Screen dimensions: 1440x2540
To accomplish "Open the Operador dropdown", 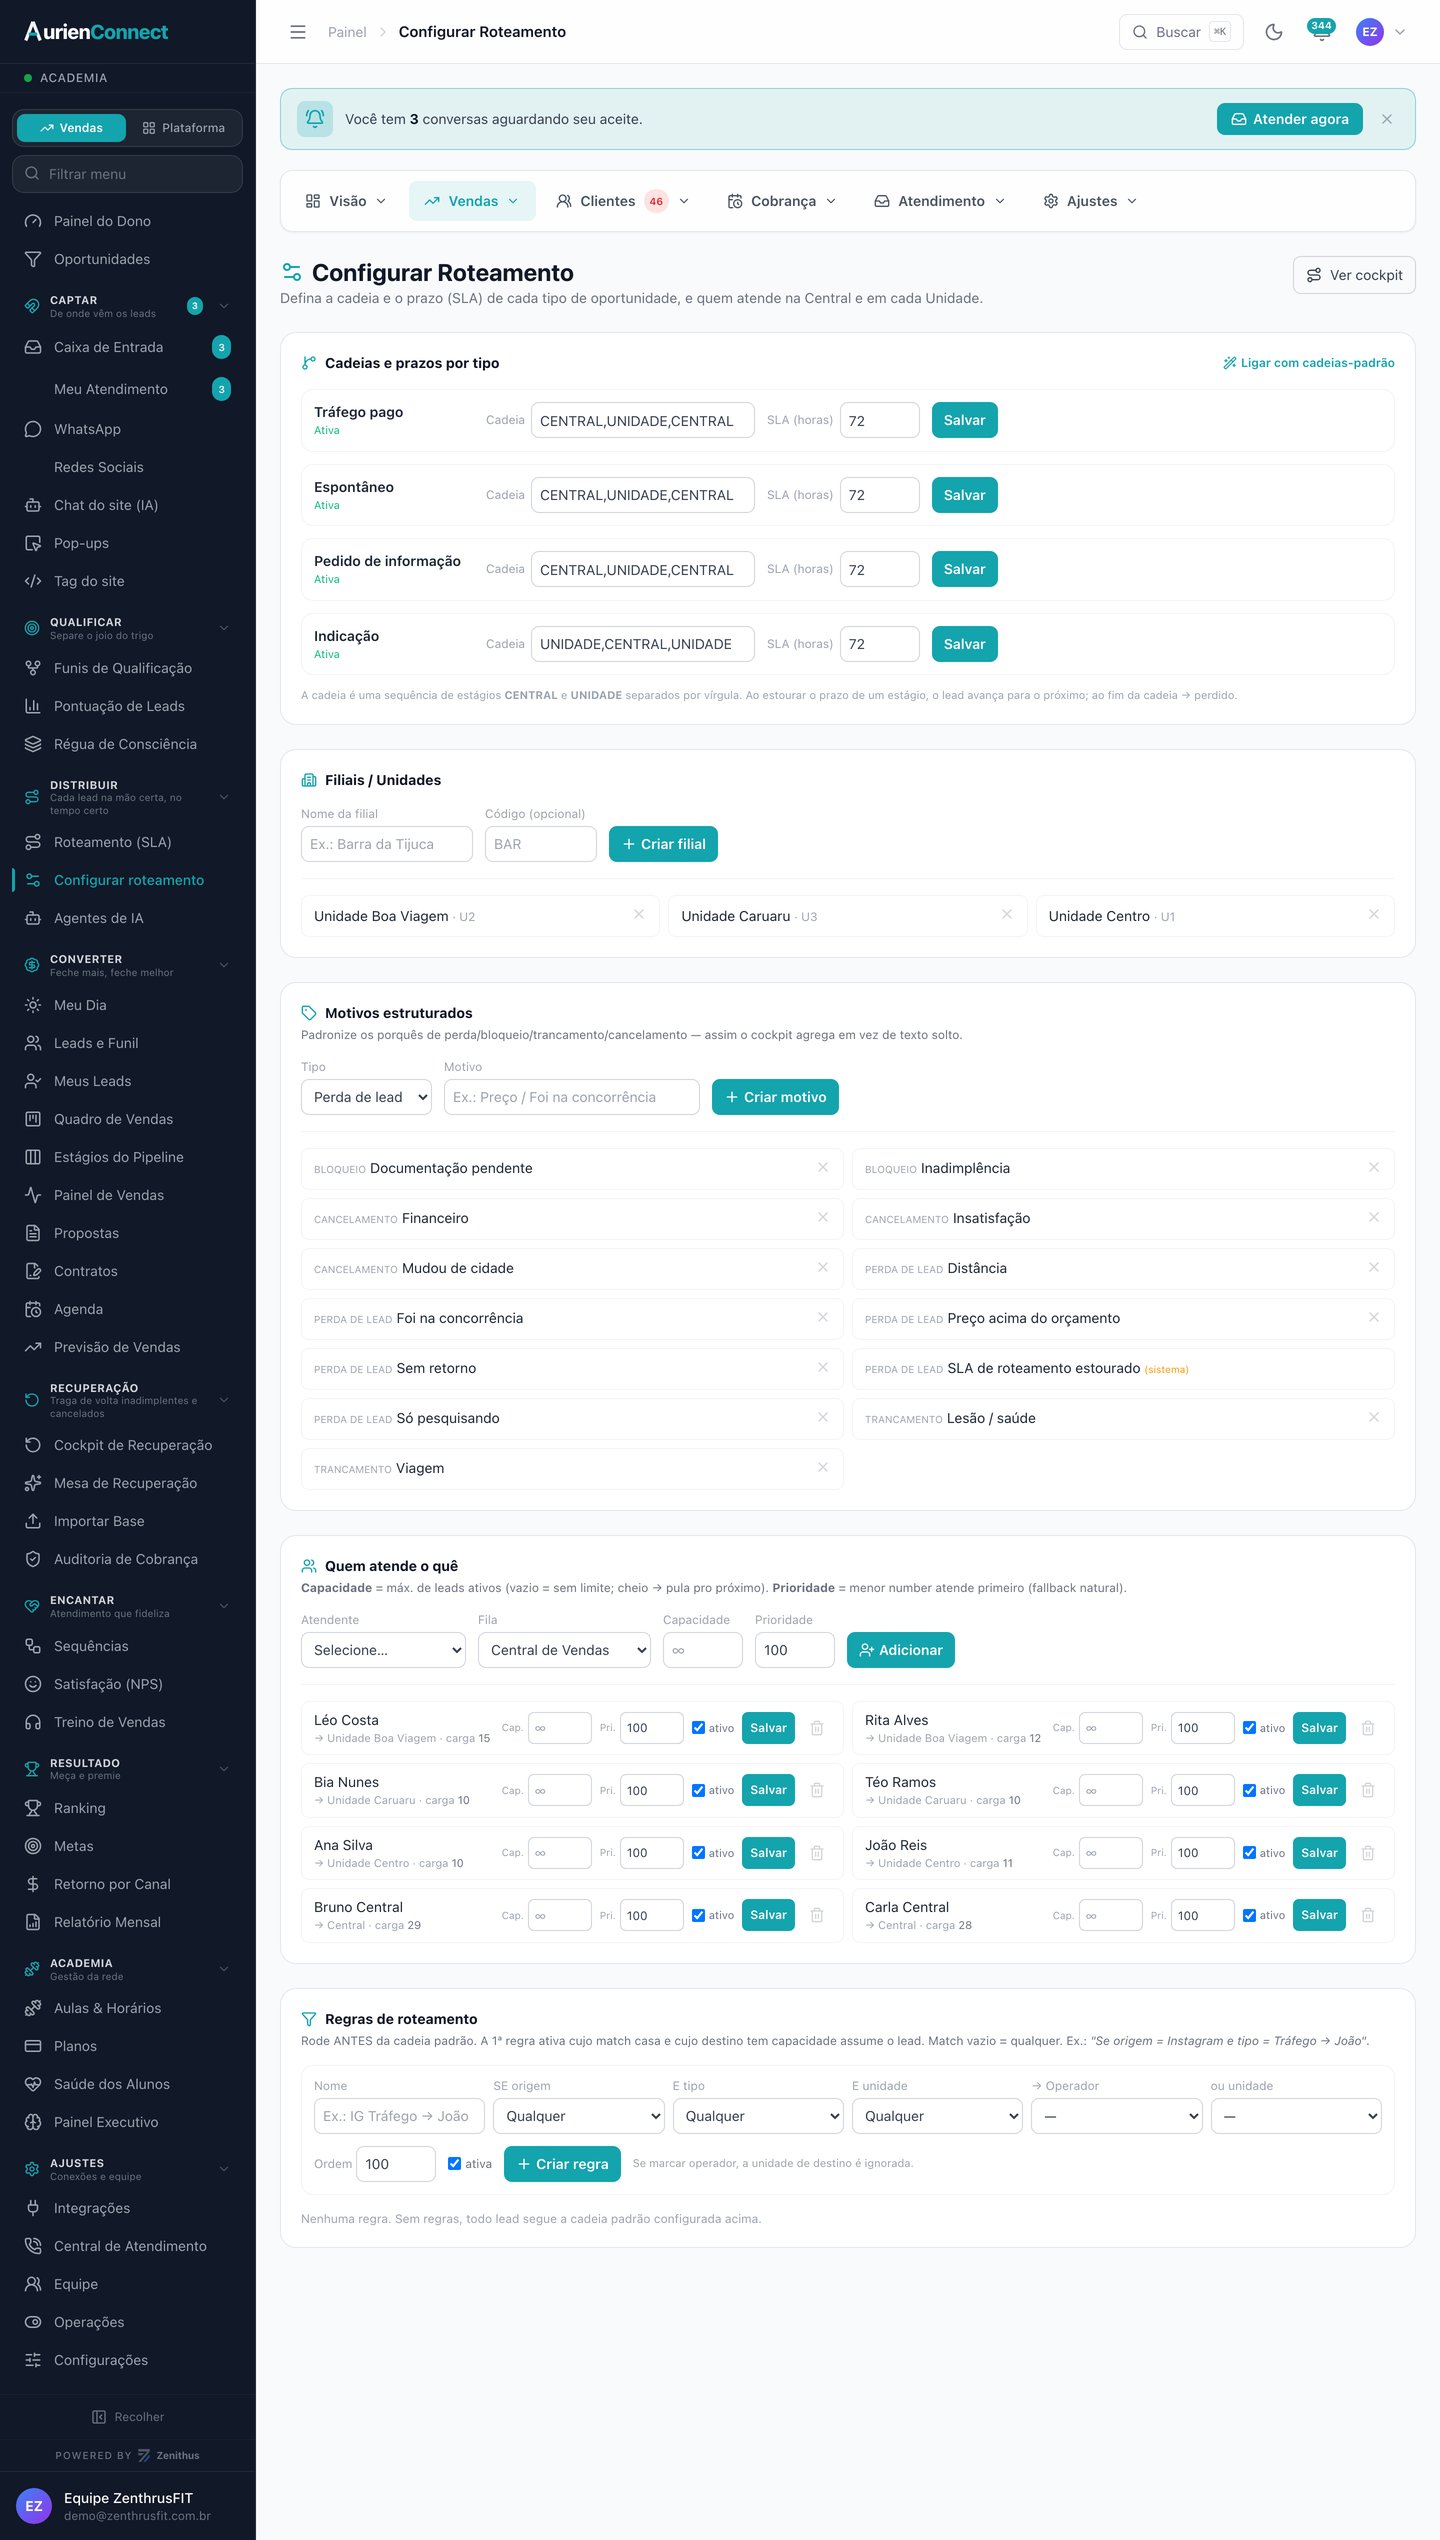I will [1116, 2116].
